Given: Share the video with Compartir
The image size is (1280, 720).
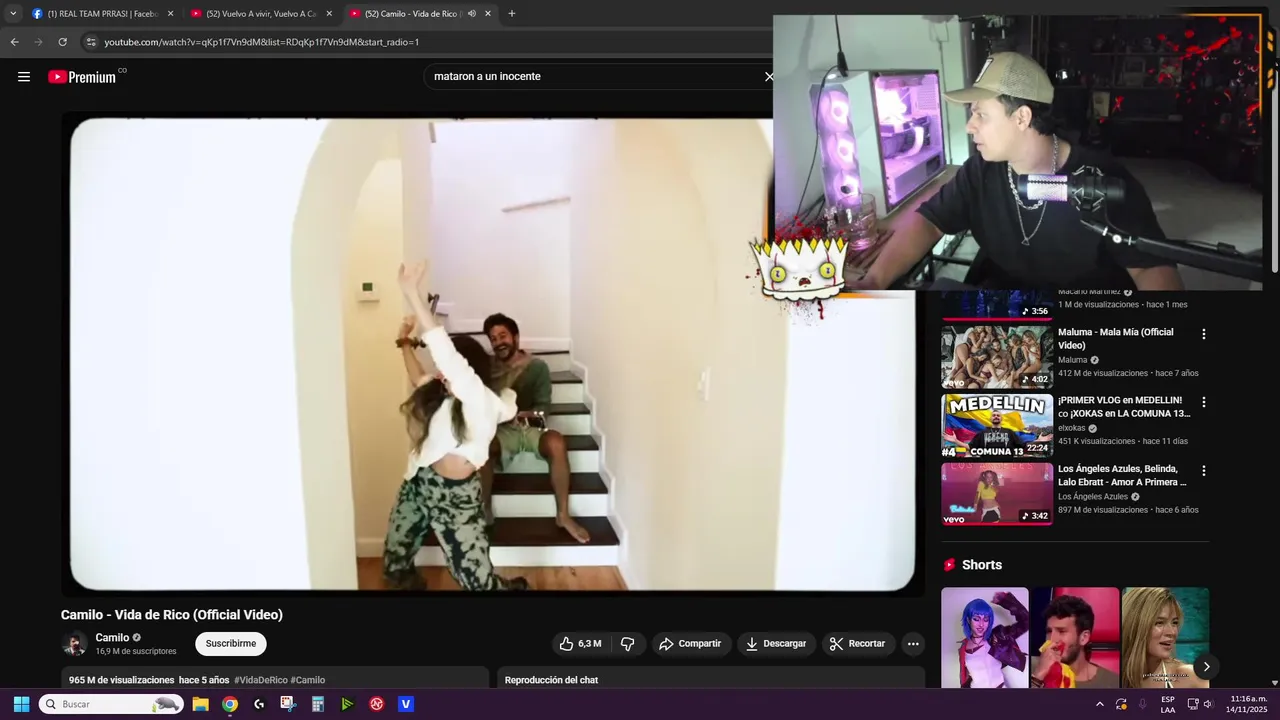Looking at the screenshot, I should coord(690,644).
